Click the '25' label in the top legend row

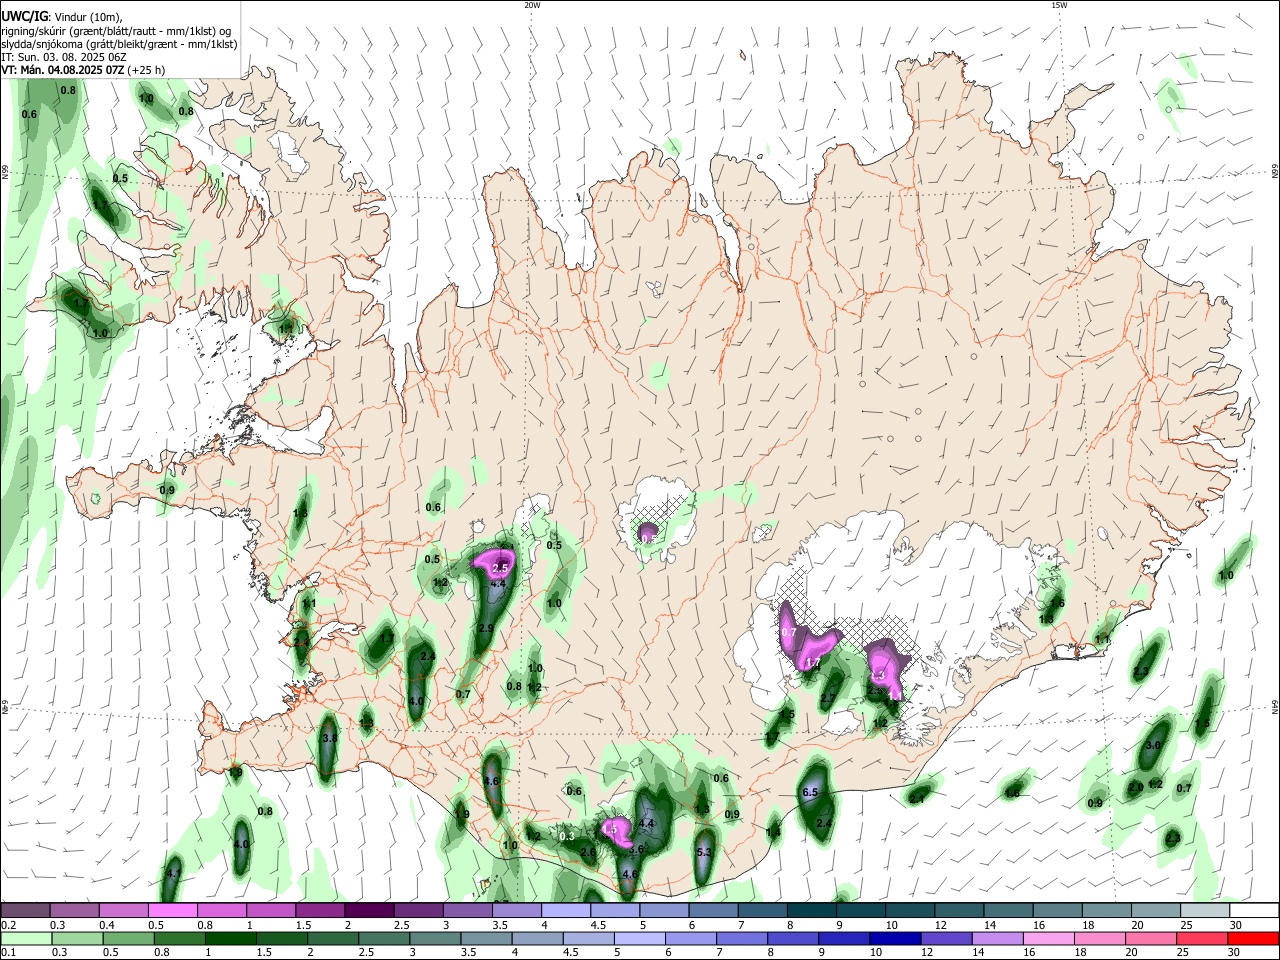click(x=1188, y=925)
